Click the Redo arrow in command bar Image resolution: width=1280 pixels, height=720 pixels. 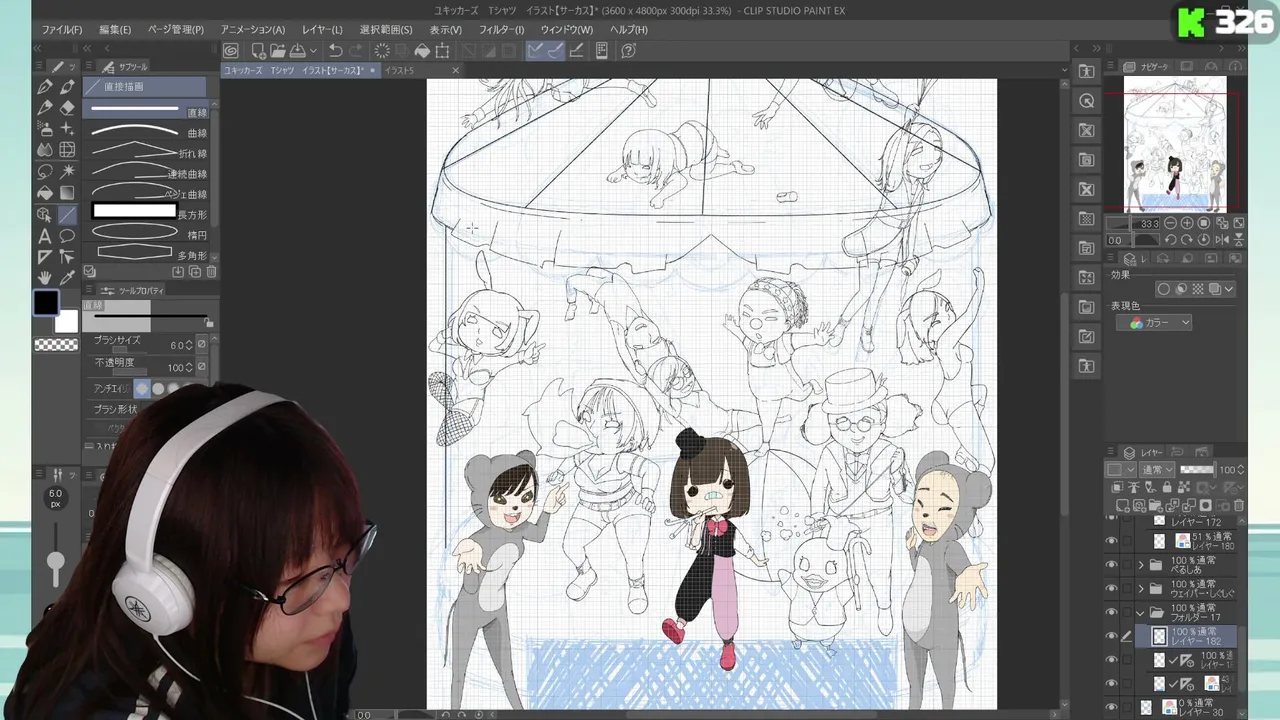357,51
